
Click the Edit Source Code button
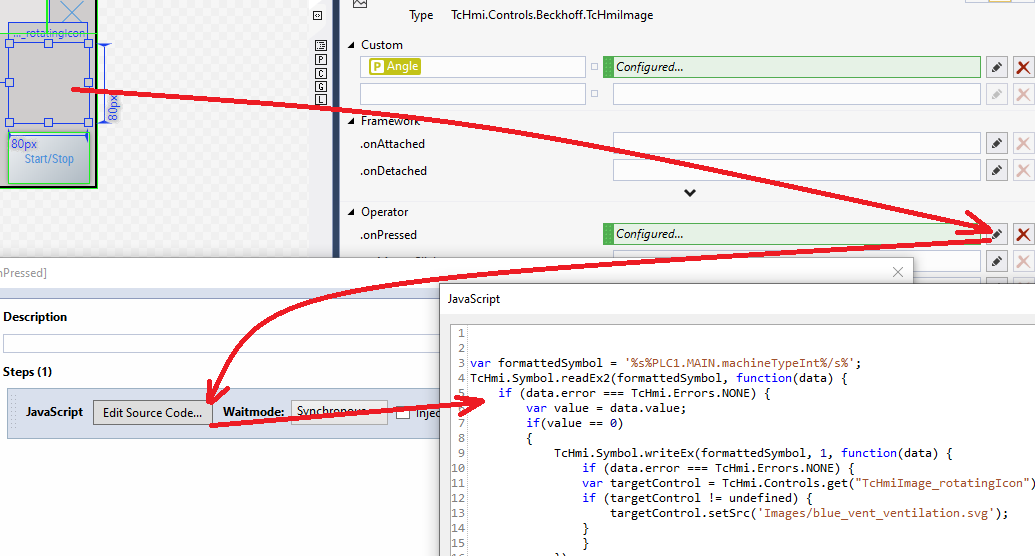tap(152, 413)
